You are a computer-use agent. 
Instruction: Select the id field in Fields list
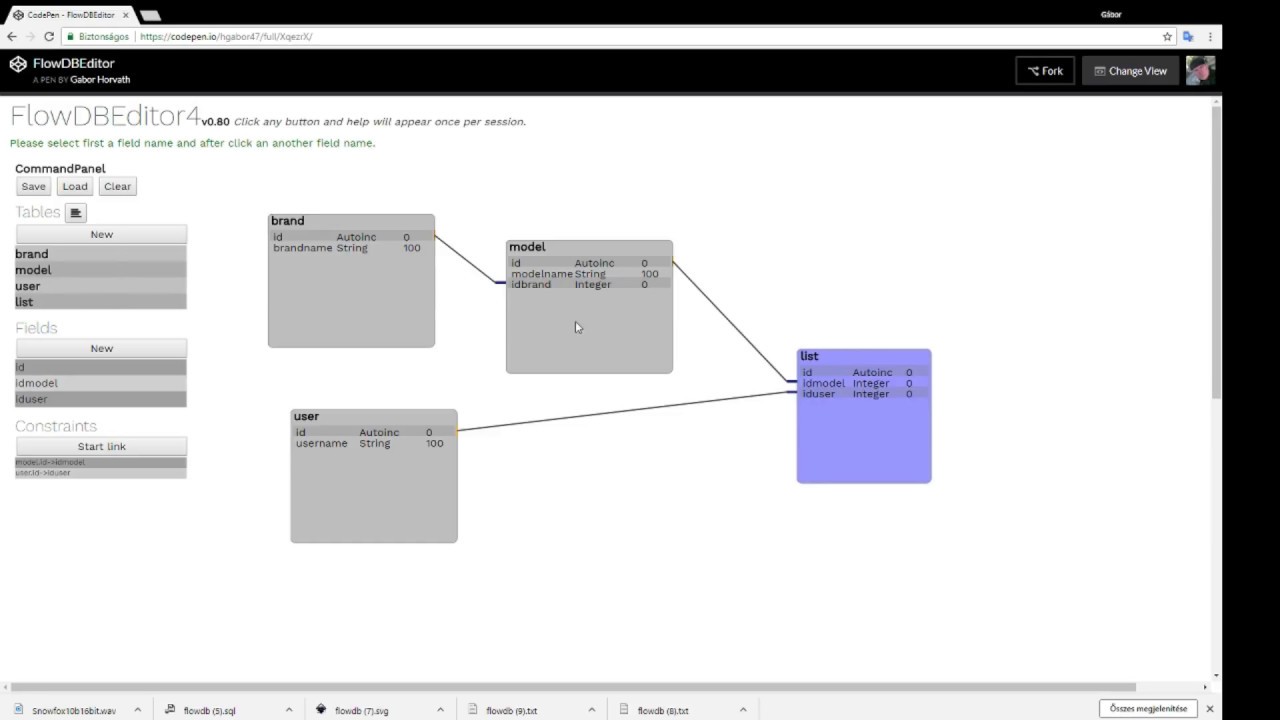(101, 367)
